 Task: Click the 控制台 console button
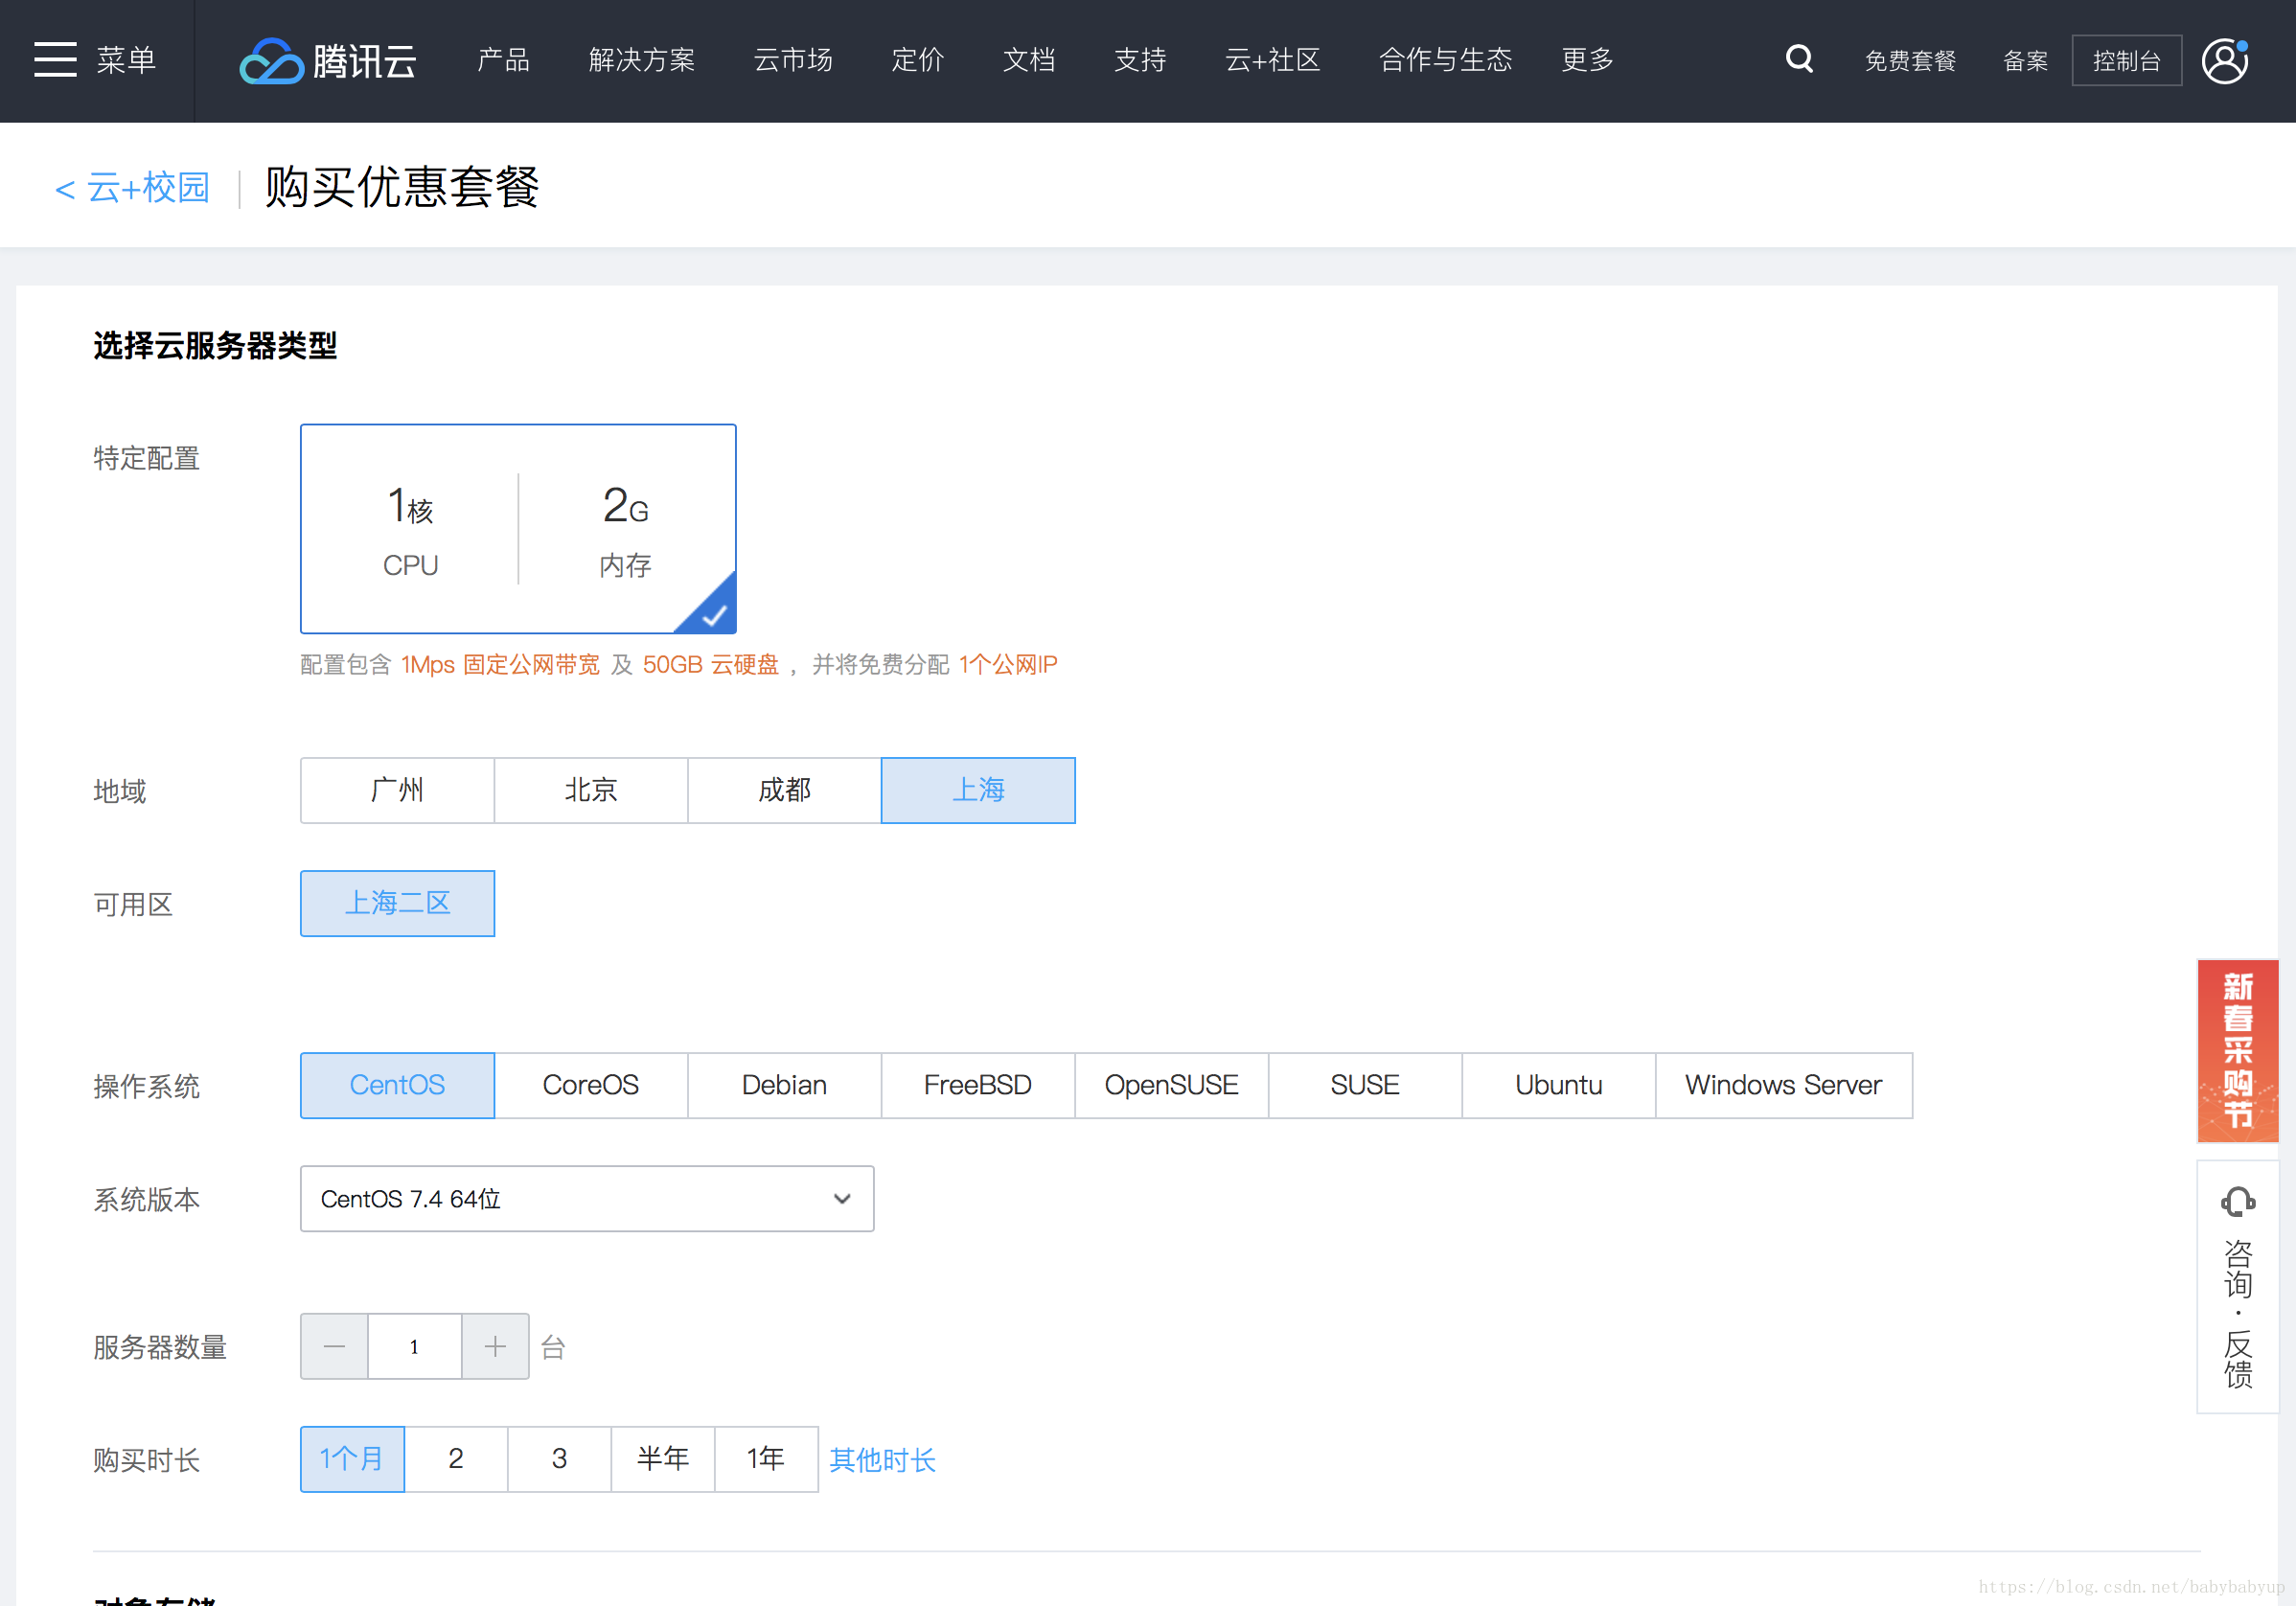2126,61
